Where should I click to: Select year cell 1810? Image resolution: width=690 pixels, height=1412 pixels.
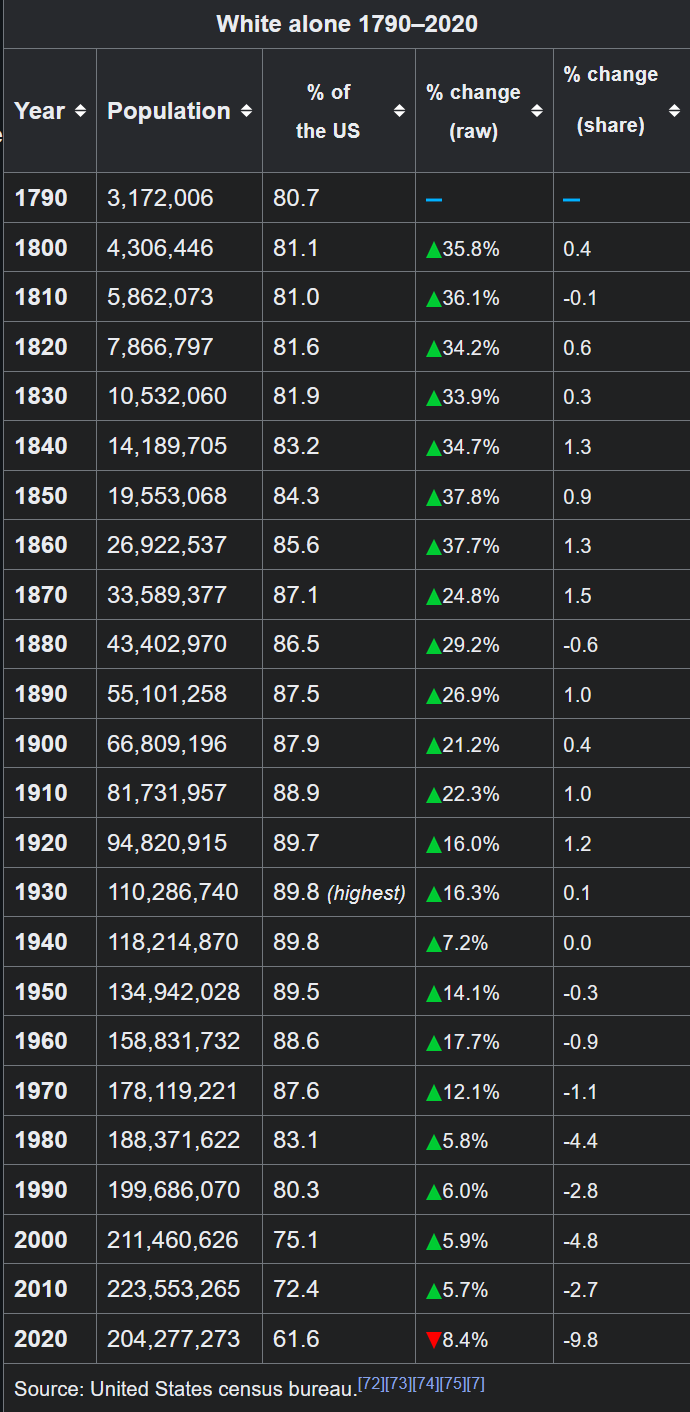(41, 297)
